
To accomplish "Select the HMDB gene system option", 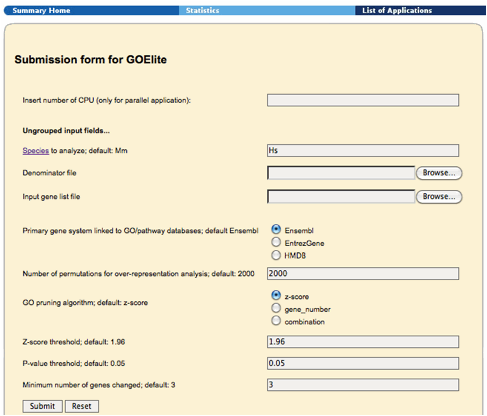I will (x=276, y=255).
